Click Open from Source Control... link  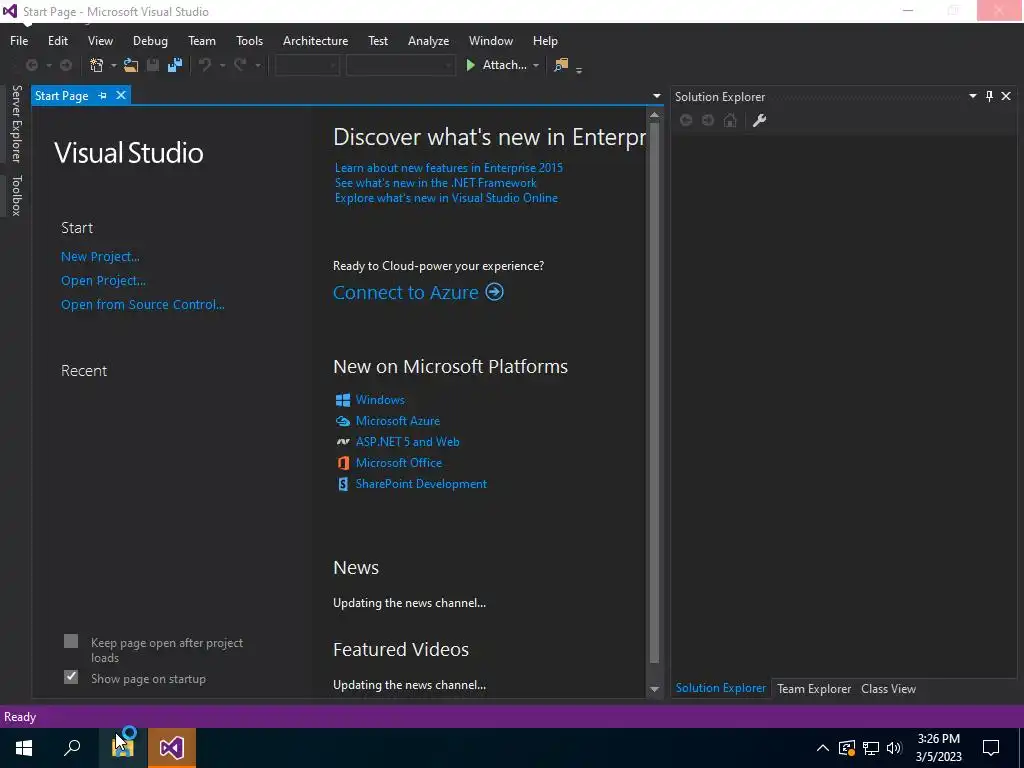click(x=142, y=304)
